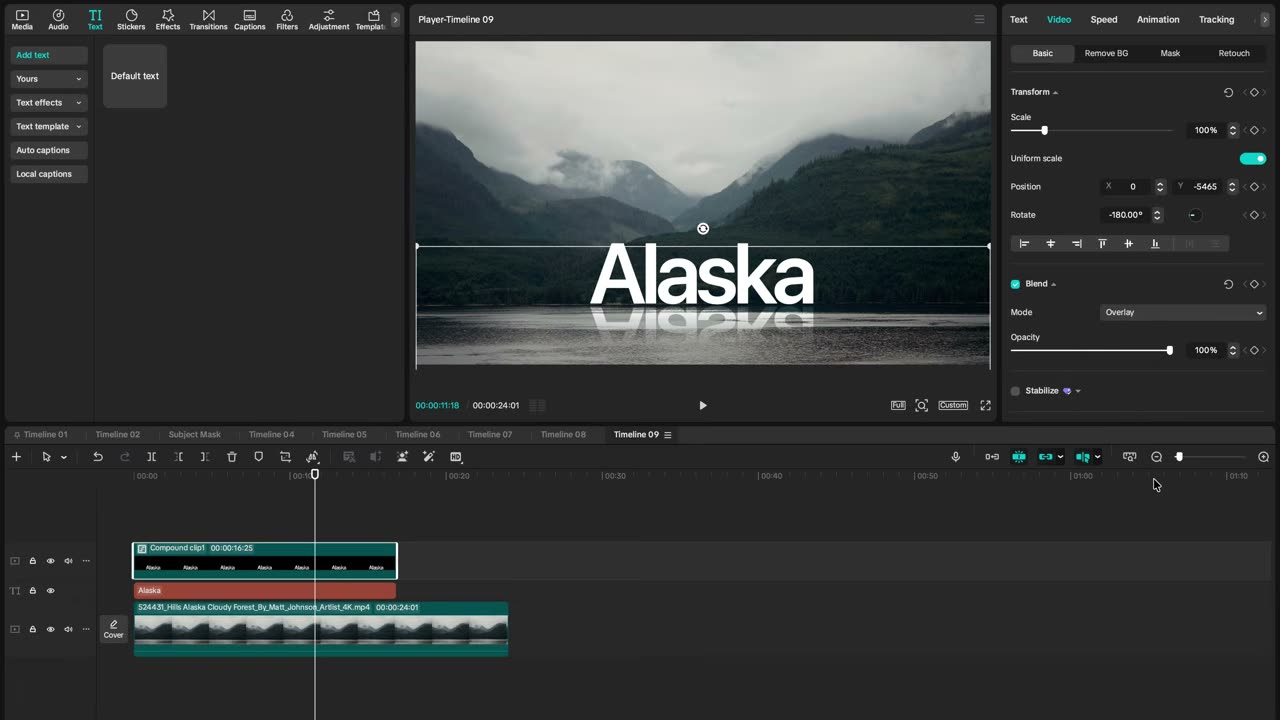Image resolution: width=1280 pixels, height=720 pixels.
Task: Click the undo arrow in timeline toolbar
Action: [98, 457]
